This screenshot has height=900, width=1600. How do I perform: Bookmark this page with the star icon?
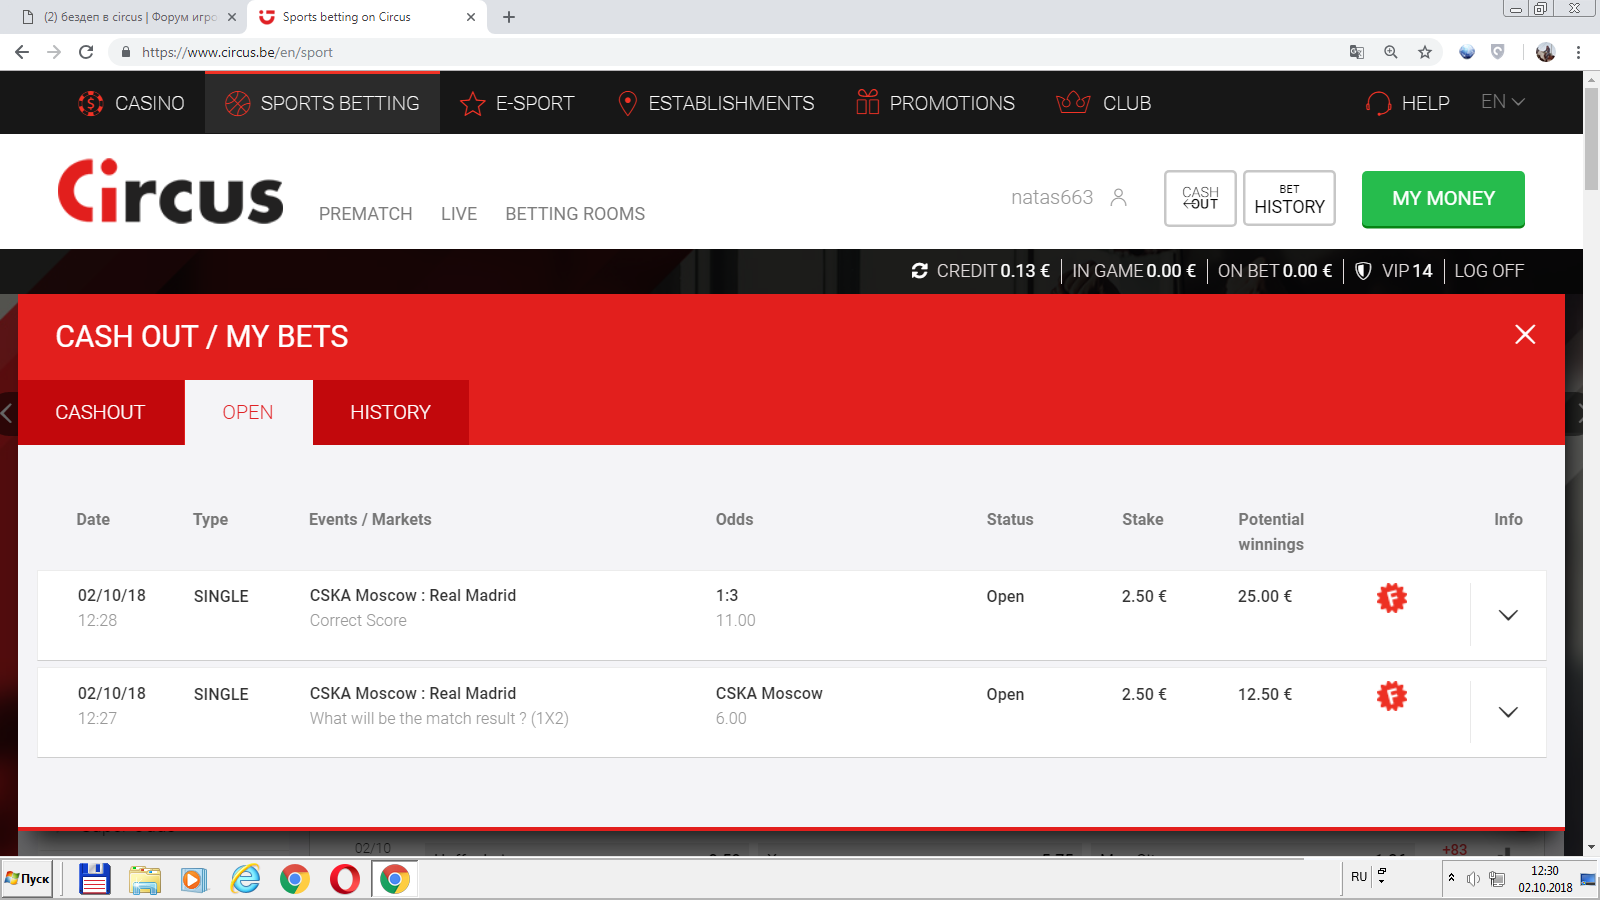[1425, 52]
